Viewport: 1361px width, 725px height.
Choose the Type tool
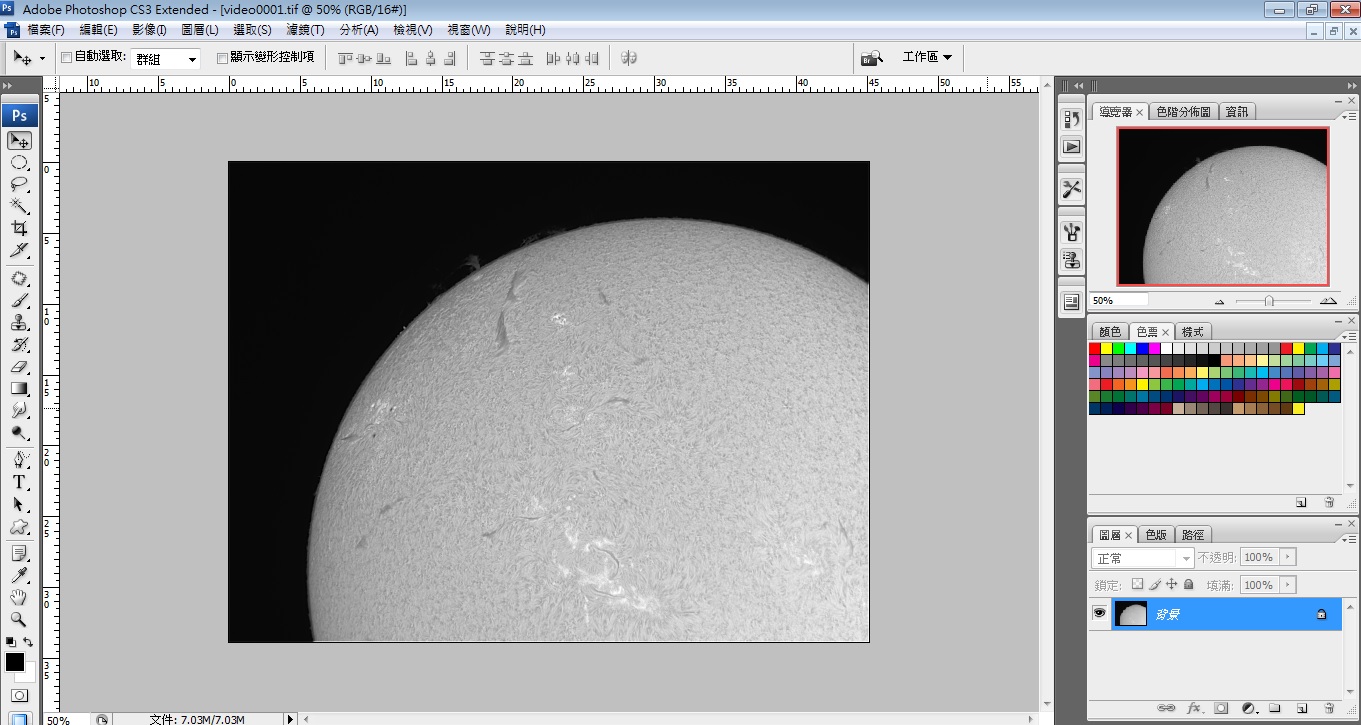19,482
